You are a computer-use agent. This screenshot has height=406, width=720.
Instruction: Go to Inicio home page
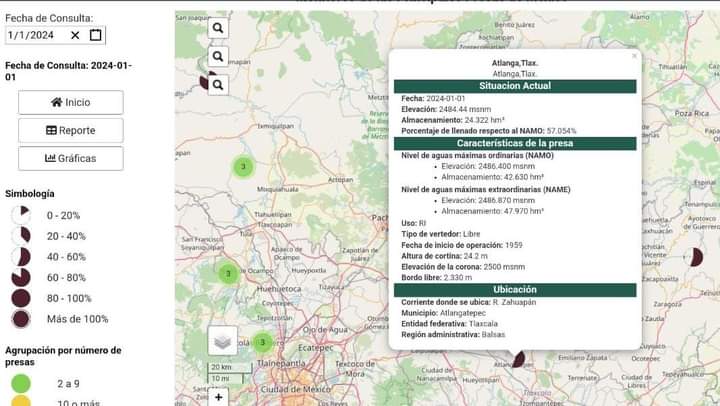tap(70, 102)
